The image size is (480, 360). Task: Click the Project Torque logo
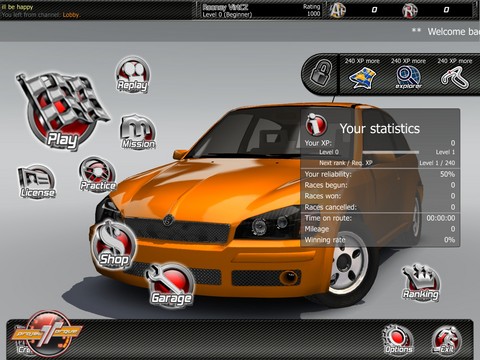[x=47, y=333]
